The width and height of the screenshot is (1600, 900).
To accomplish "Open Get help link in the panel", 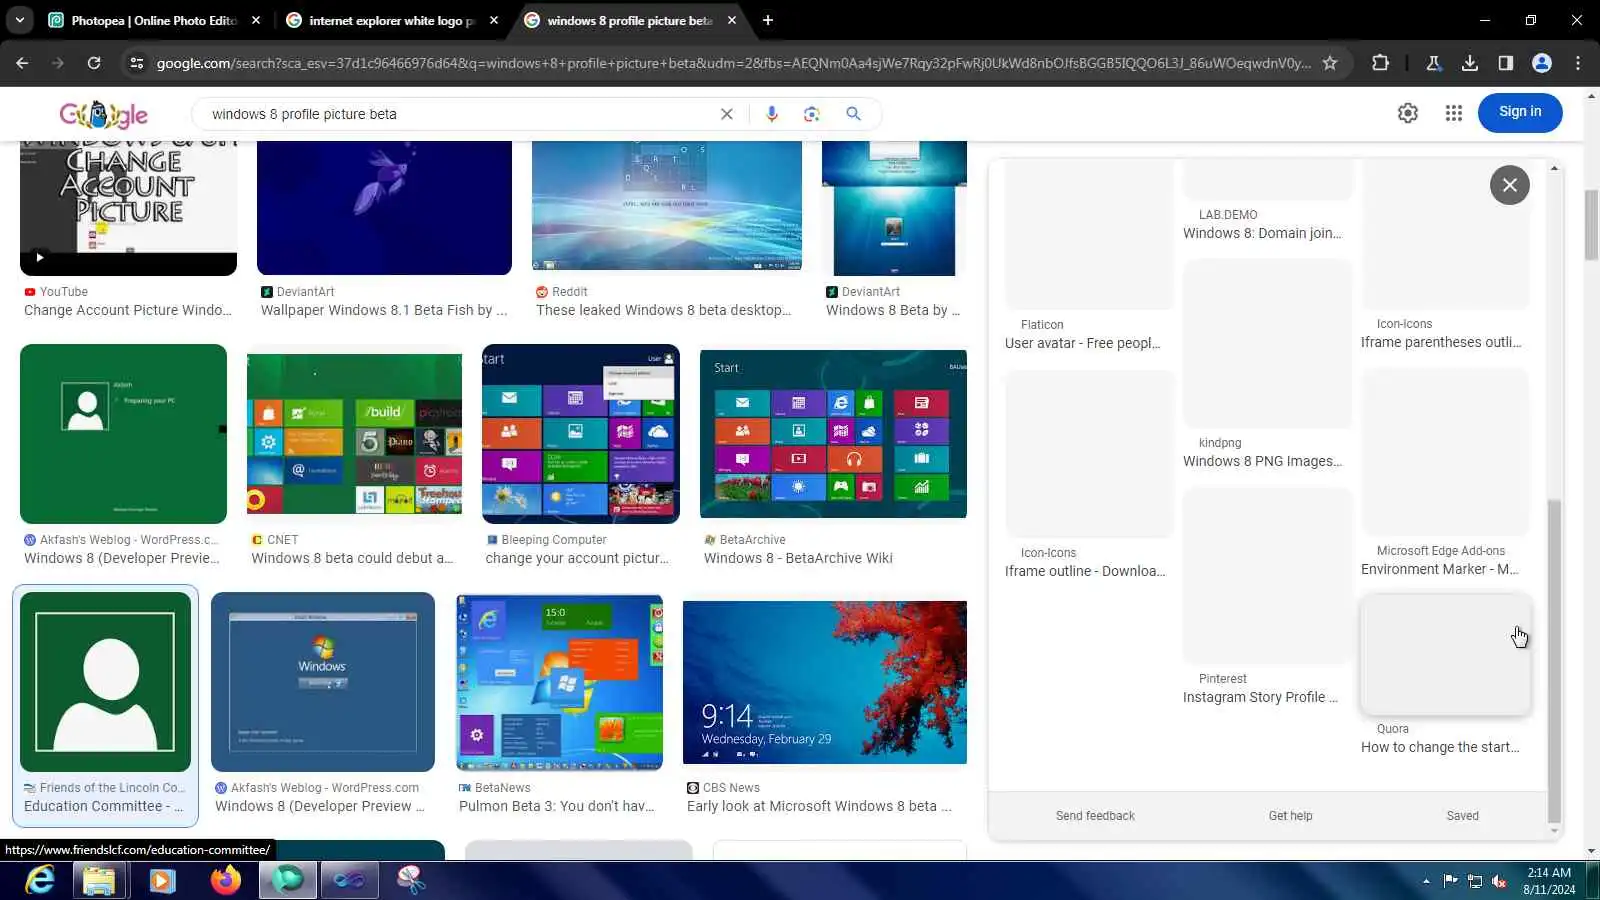I will coord(1290,816).
